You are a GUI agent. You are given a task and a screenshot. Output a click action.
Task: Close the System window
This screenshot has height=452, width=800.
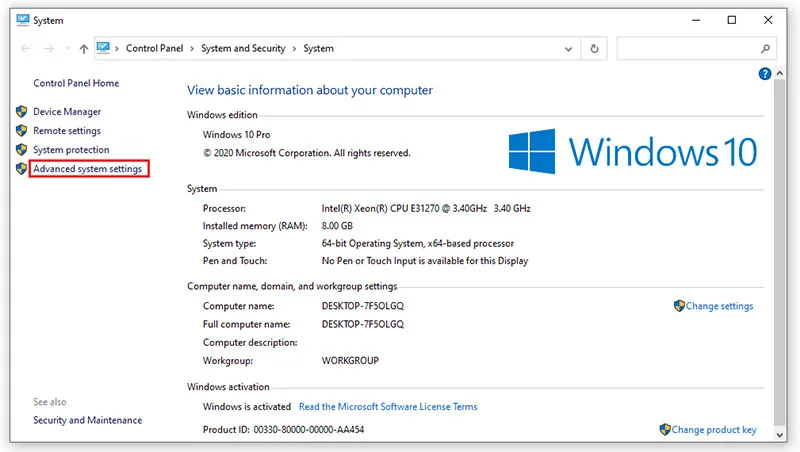click(x=768, y=20)
